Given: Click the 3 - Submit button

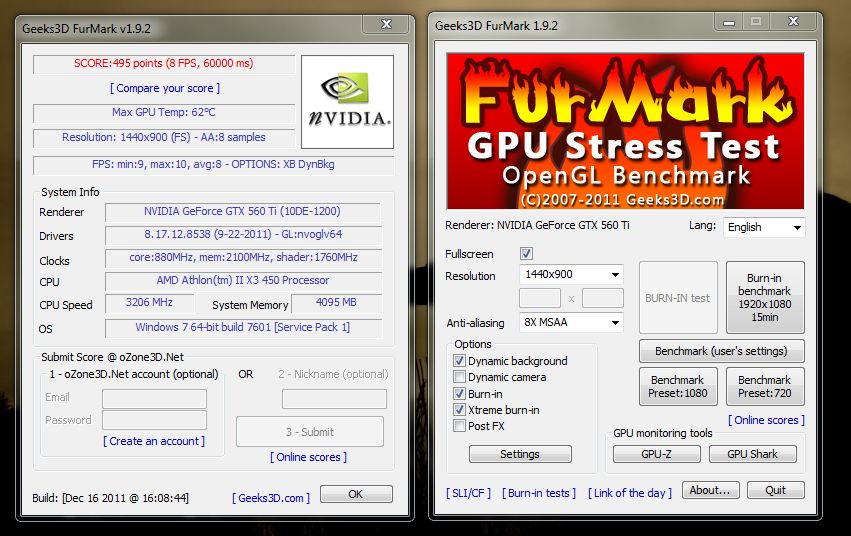Looking at the screenshot, I should [x=310, y=432].
